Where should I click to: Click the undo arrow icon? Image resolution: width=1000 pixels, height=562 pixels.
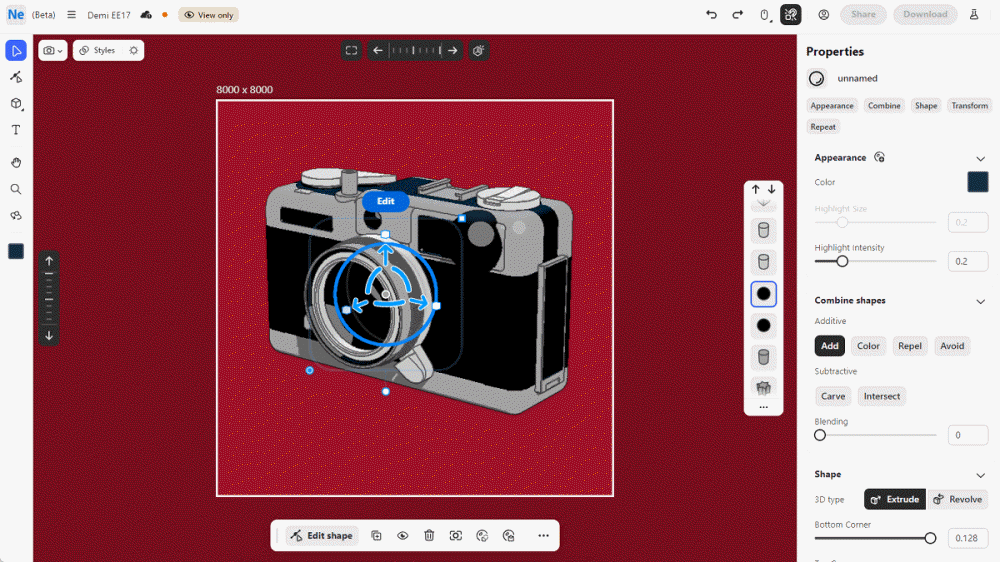pos(711,15)
